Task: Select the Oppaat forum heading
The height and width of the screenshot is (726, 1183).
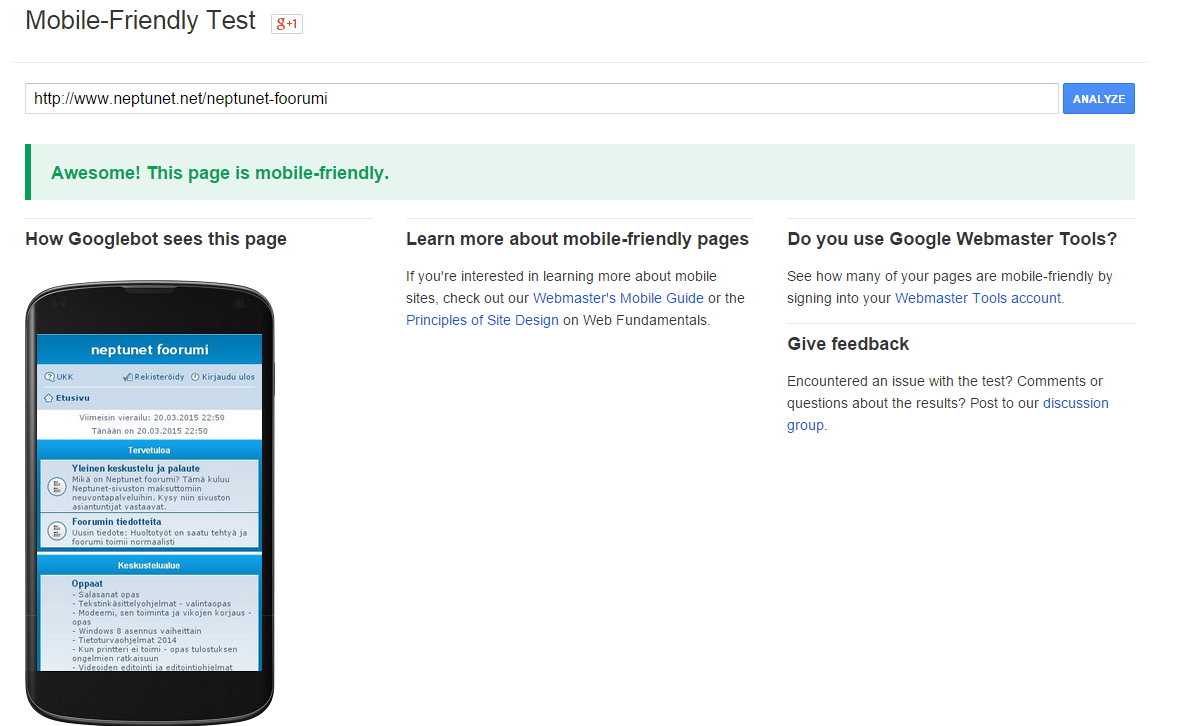Action: [87, 583]
